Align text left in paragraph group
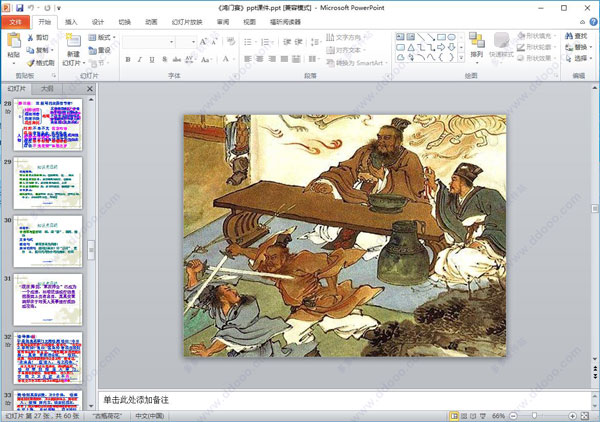600x422 pixels. 248,59
